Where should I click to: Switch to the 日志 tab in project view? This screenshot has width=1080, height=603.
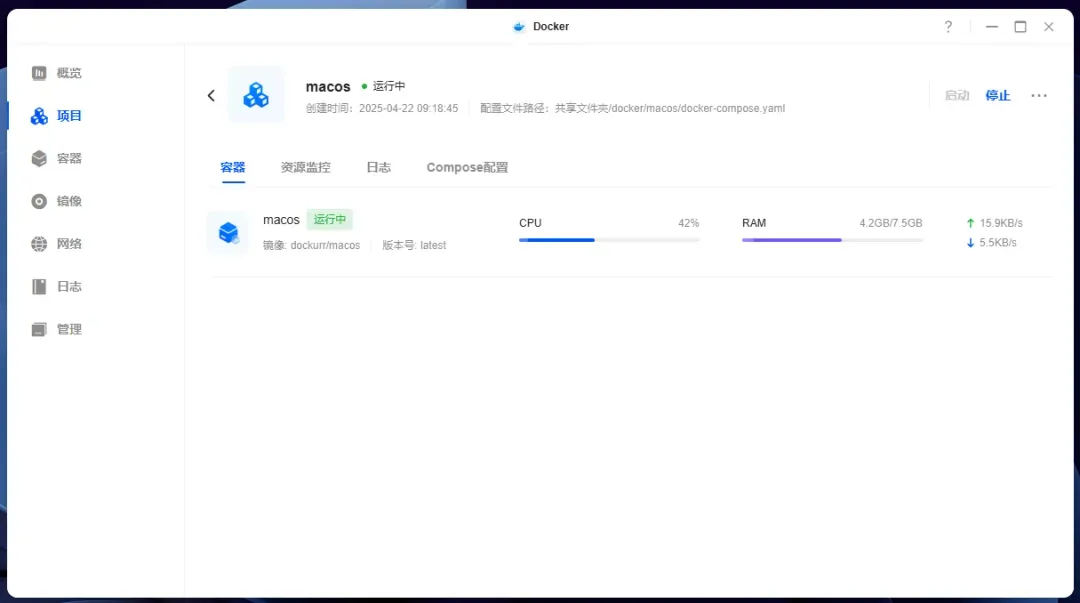379,167
